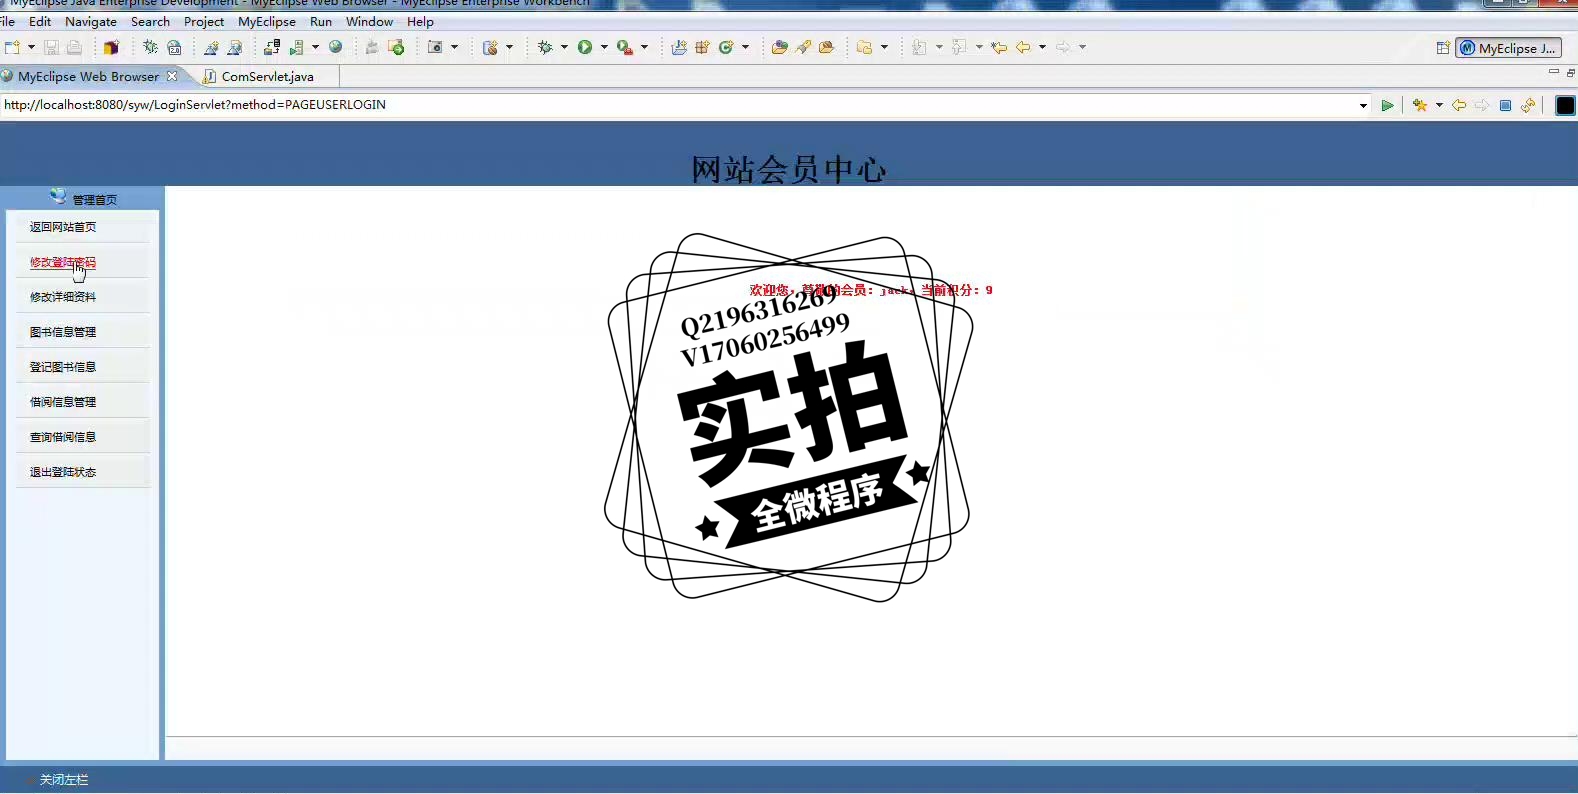Image resolution: width=1578 pixels, height=794 pixels.
Task: Click 关闭左栏 at the bottom
Action: (x=64, y=780)
